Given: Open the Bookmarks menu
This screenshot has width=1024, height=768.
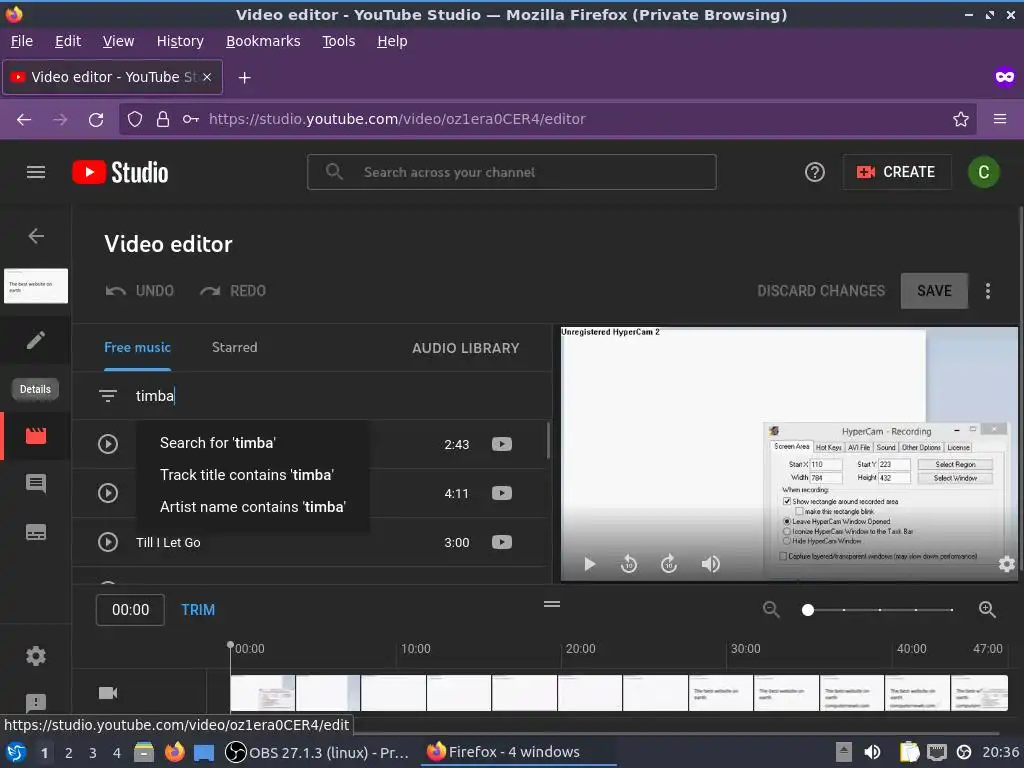Looking at the screenshot, I should pos(263,41).
